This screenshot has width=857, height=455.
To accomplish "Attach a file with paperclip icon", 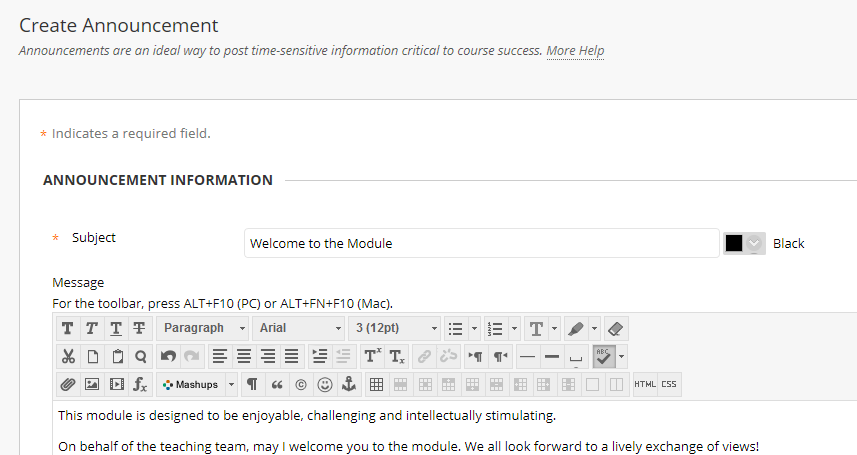I will tap(68, 384).
